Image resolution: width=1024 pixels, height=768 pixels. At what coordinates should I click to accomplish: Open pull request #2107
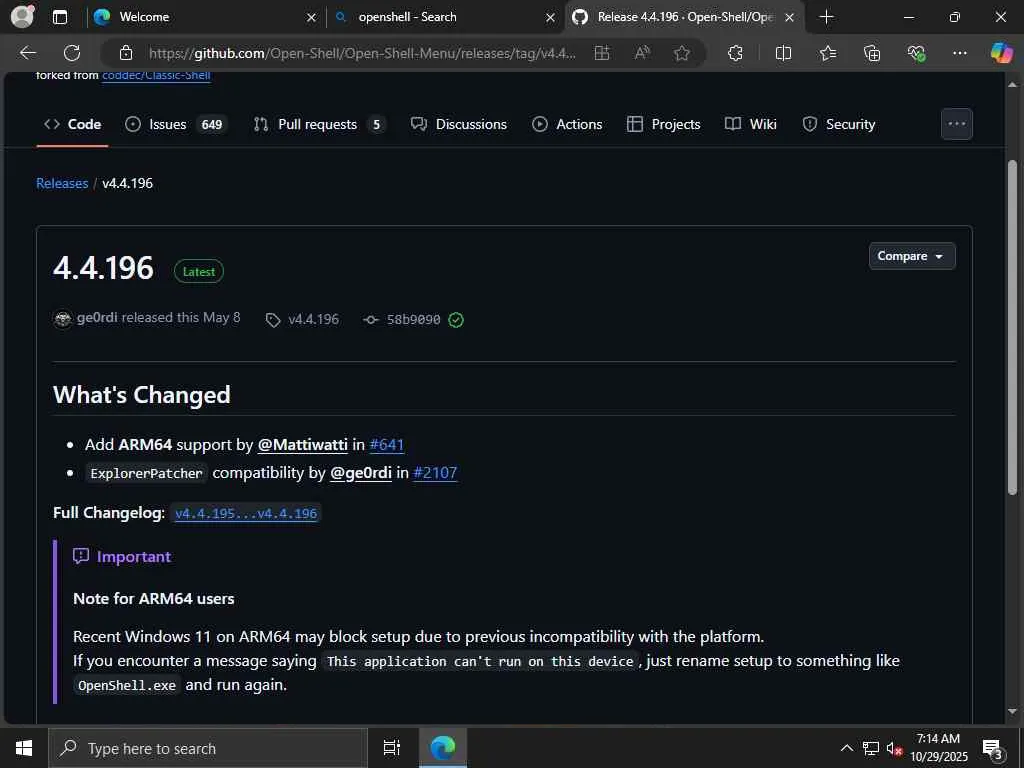click(435, 473)
